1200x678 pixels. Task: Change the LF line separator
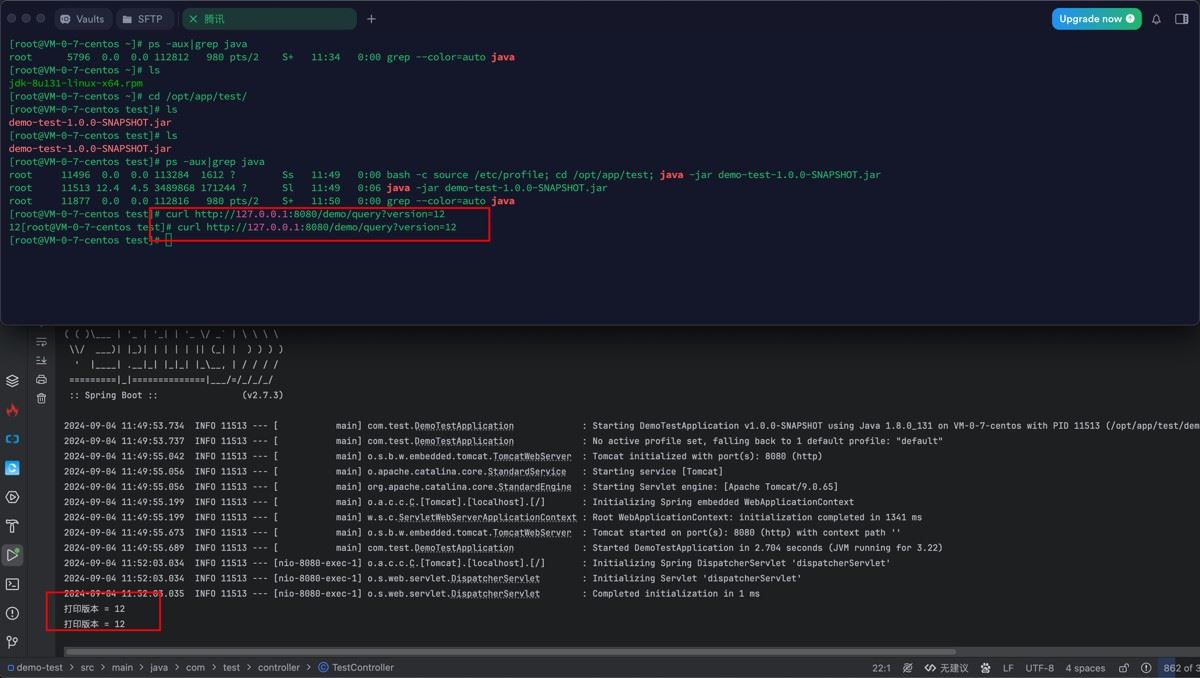(x=1008, y=667)
